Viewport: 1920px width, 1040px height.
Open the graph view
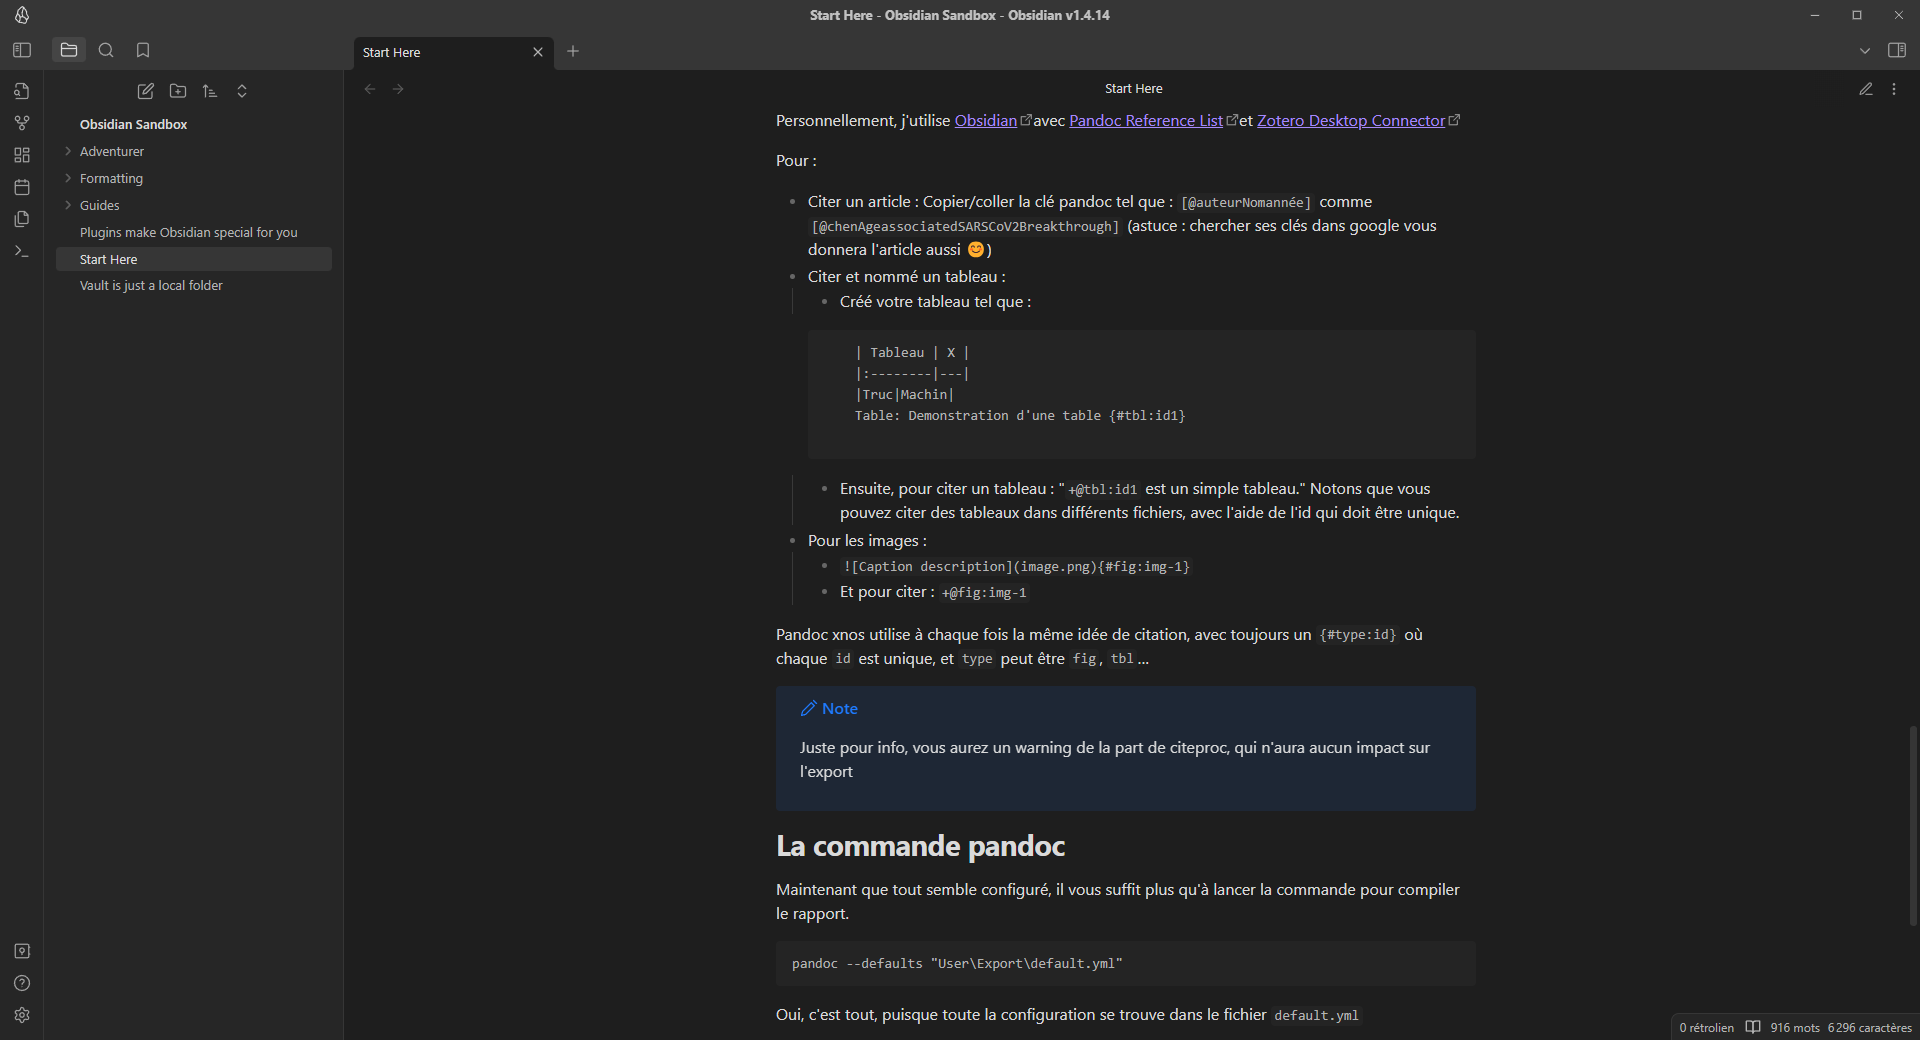[x=22, y=122]
